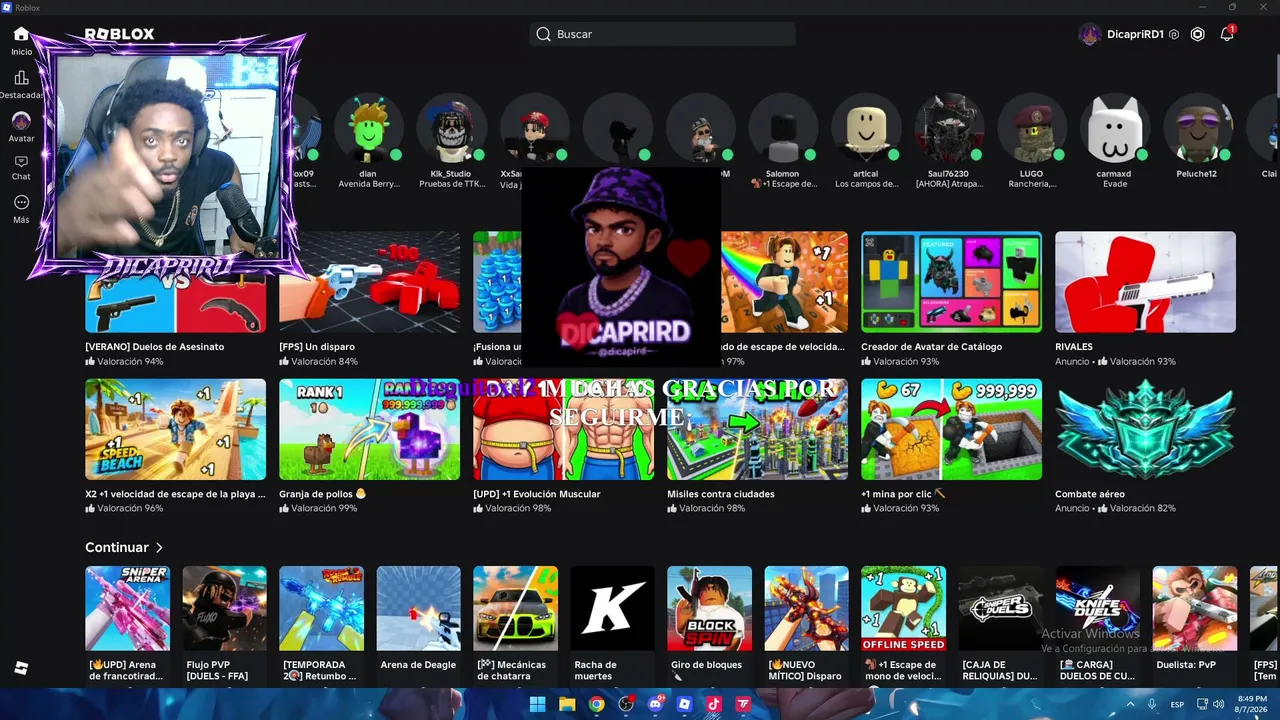Open friend LUGO's avatar
The image size is (1280, 720).
1032,128
